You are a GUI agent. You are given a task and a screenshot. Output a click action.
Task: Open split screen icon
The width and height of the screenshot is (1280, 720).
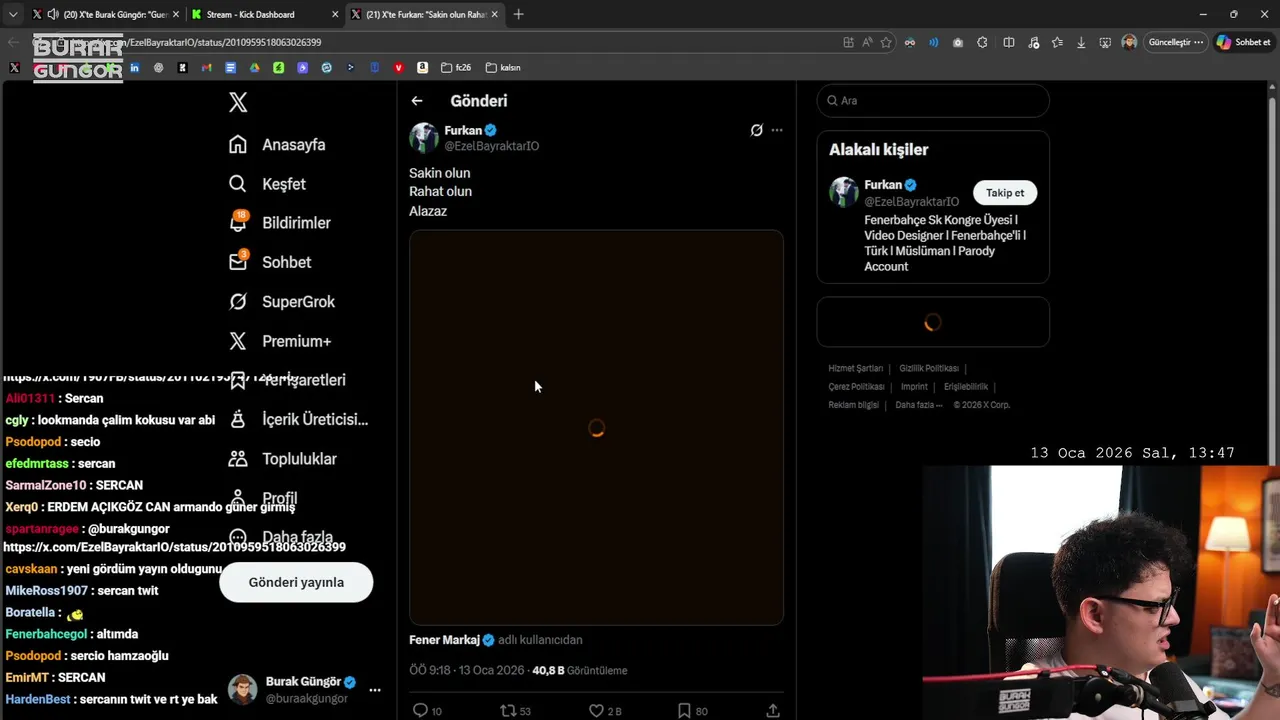(x=1009, y=42)
